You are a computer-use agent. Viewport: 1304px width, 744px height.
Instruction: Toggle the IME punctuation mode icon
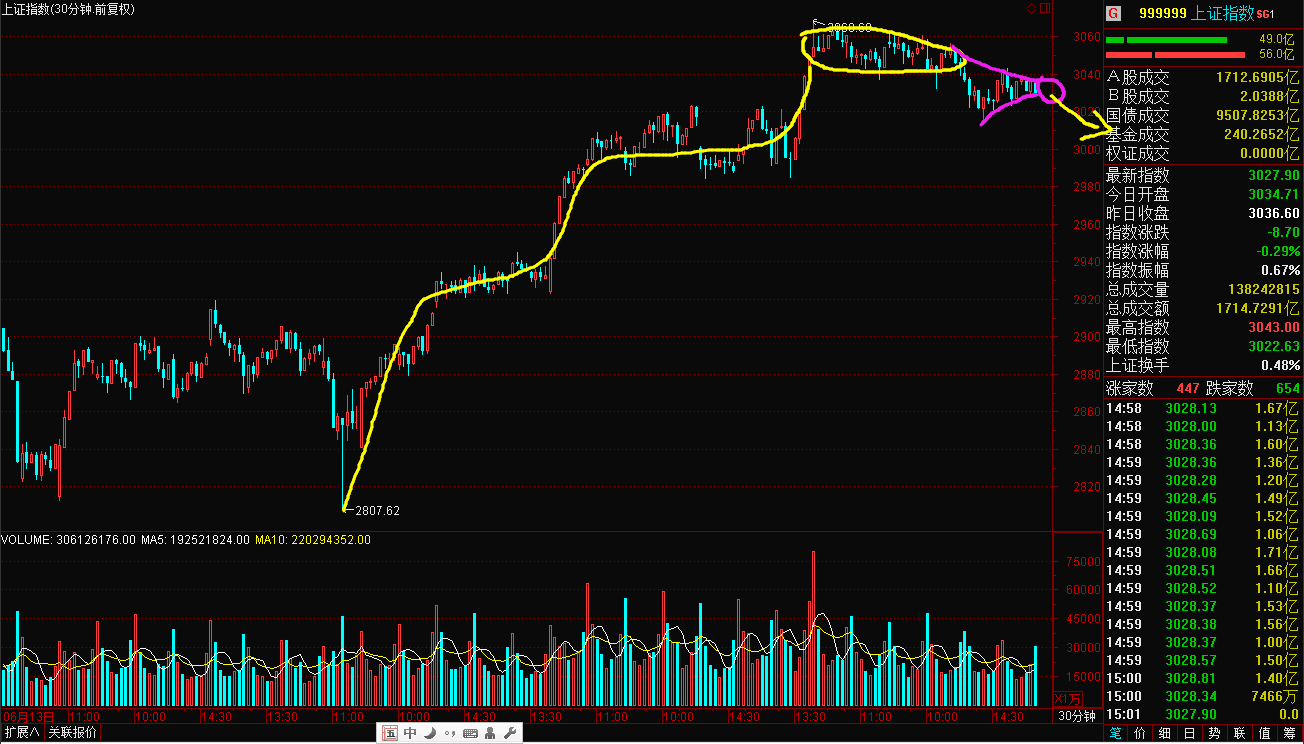pos(449,733)
